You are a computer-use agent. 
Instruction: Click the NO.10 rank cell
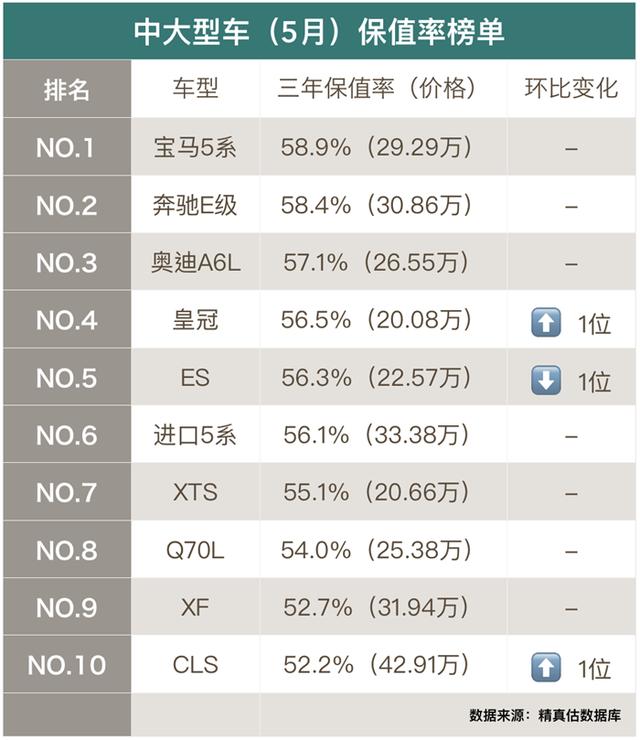(67, 664)
